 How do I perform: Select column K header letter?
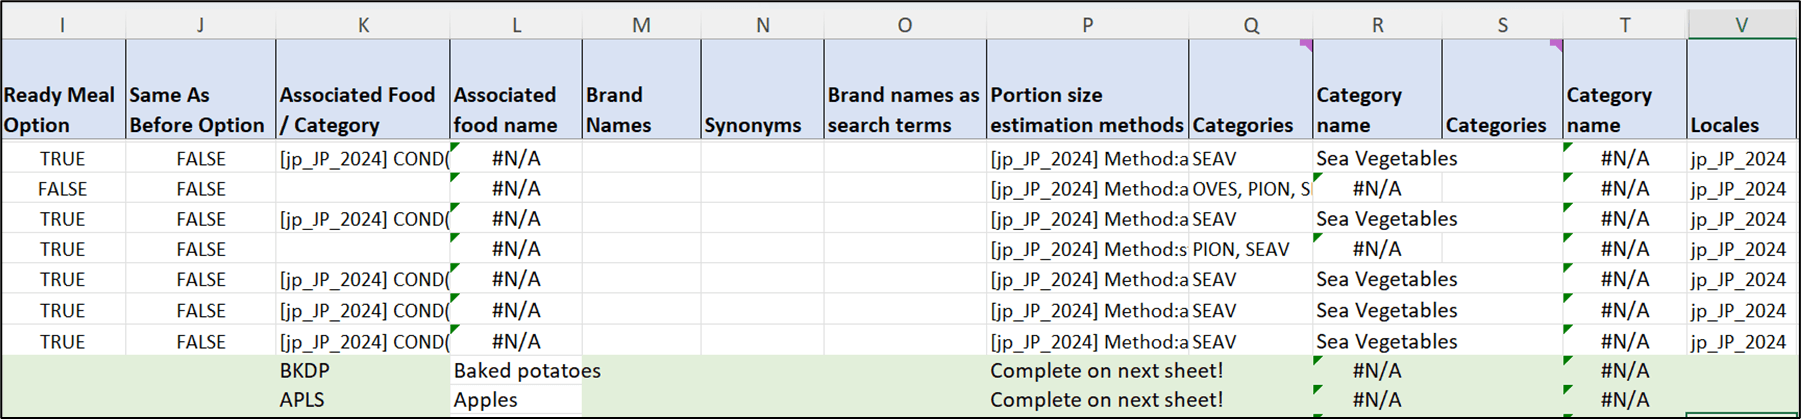point(363,25)
